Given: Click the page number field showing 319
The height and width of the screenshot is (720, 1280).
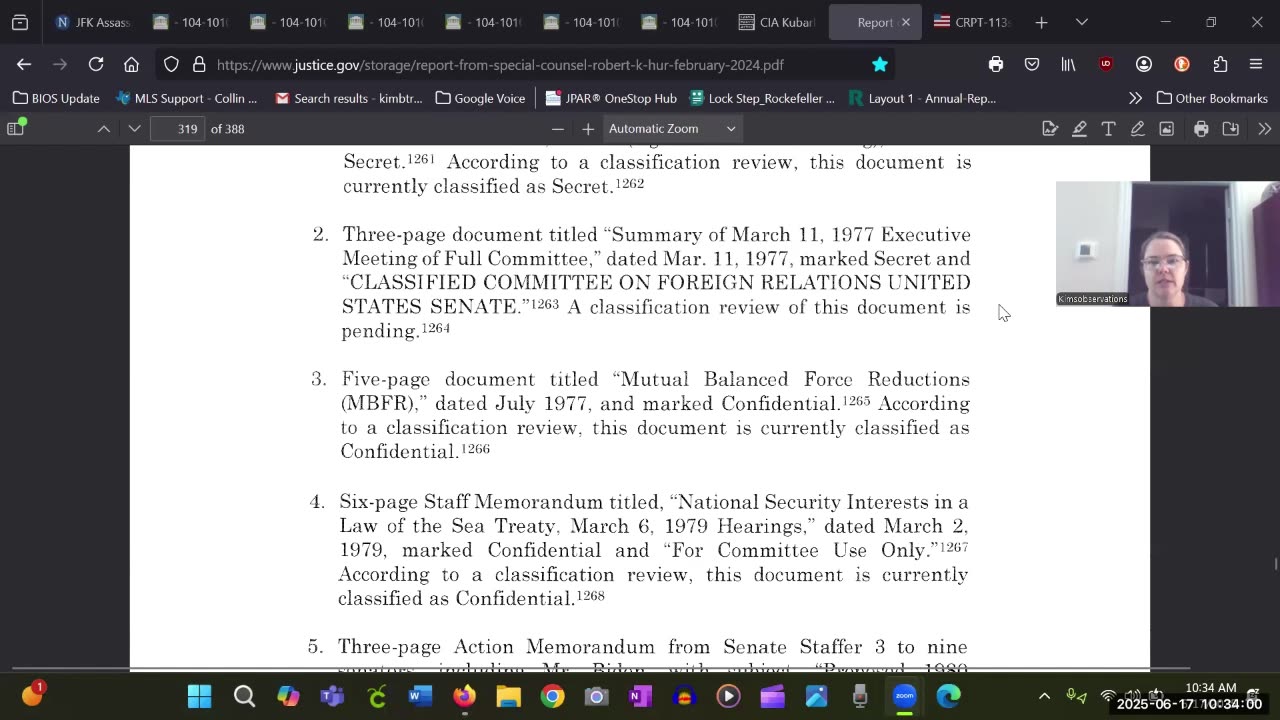Looking at the screenshot, I should click(177, 128).
